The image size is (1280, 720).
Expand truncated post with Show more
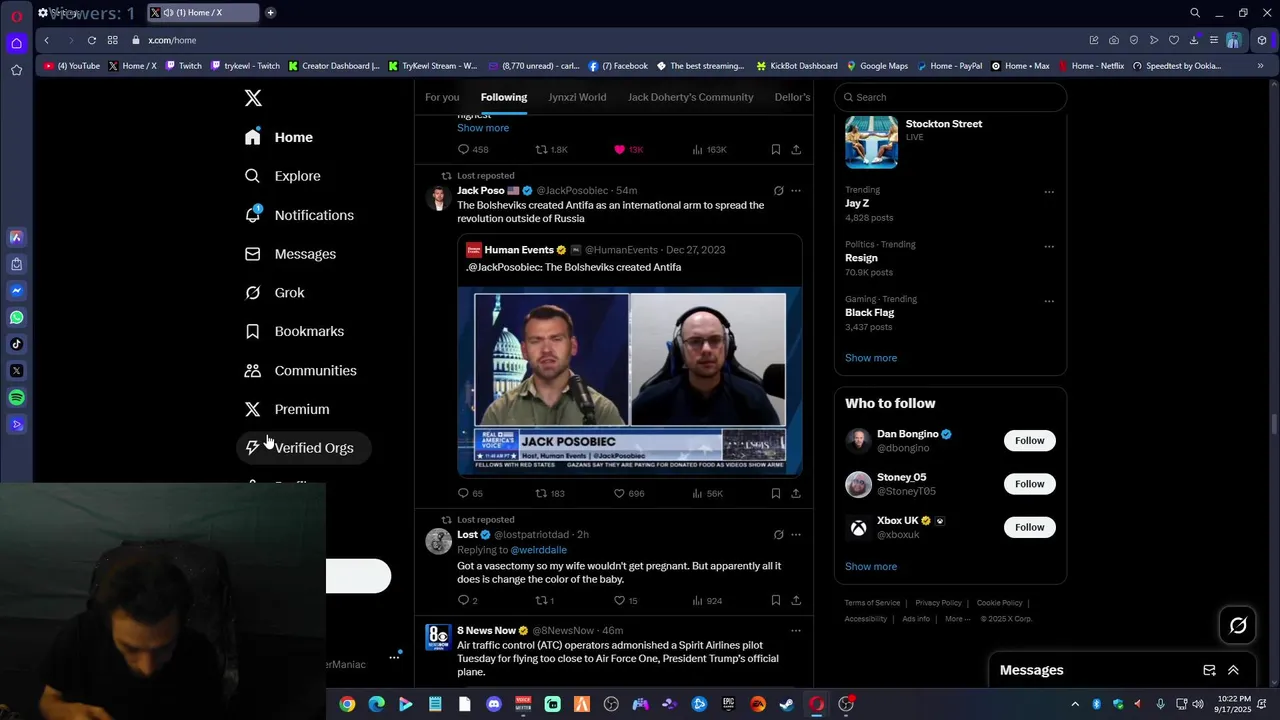(483, 128)
